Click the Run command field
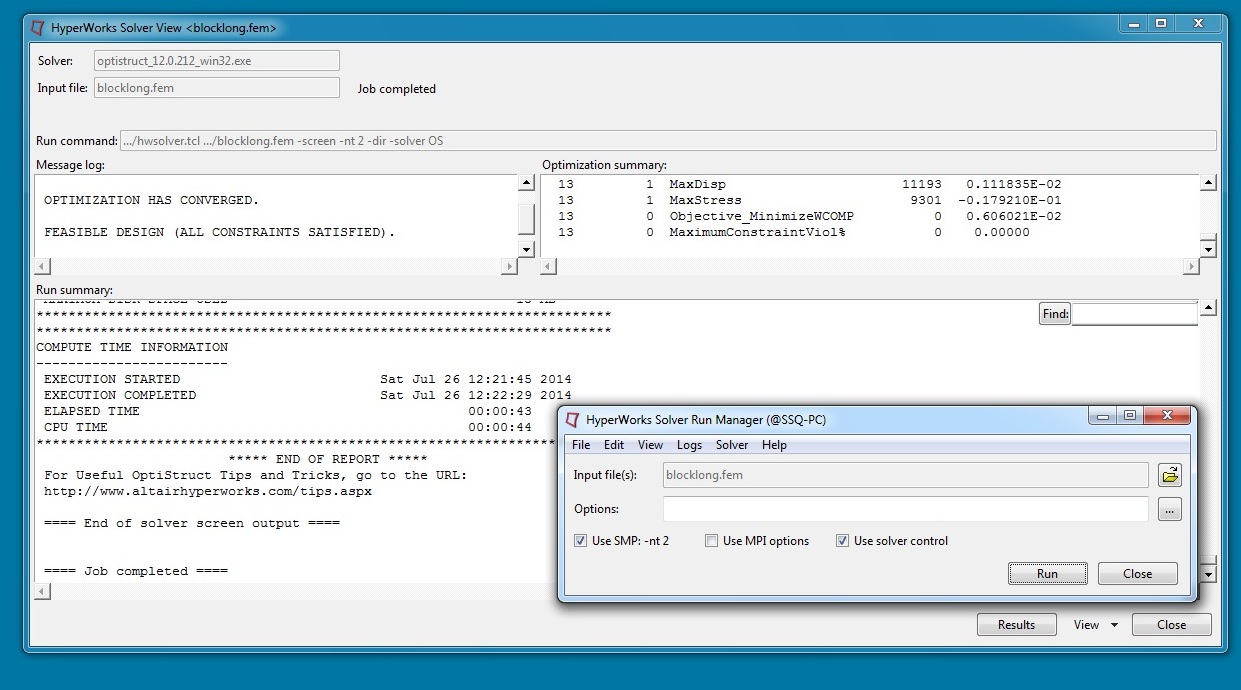The width and height of the screenshot is (1241, 690). pyautogui.click(x=668, y=141)
